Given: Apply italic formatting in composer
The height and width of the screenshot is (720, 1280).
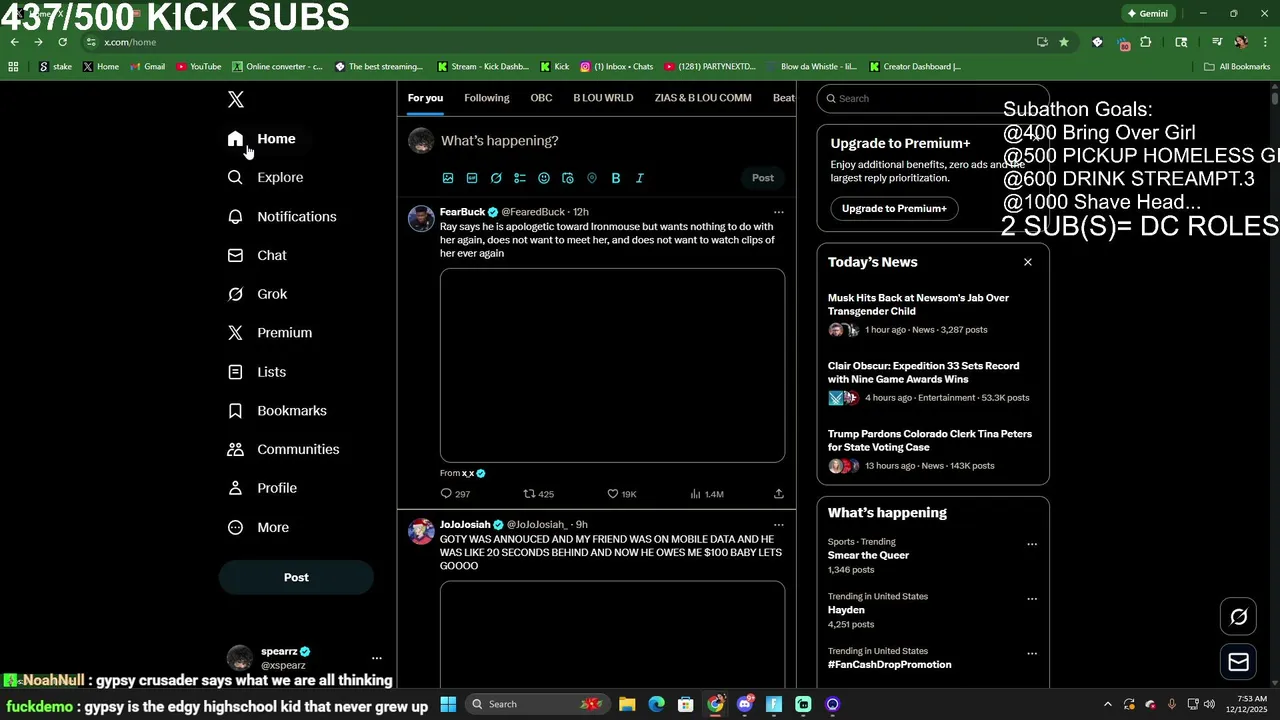Looking at the screenshot, I should (x=640, y=178).
